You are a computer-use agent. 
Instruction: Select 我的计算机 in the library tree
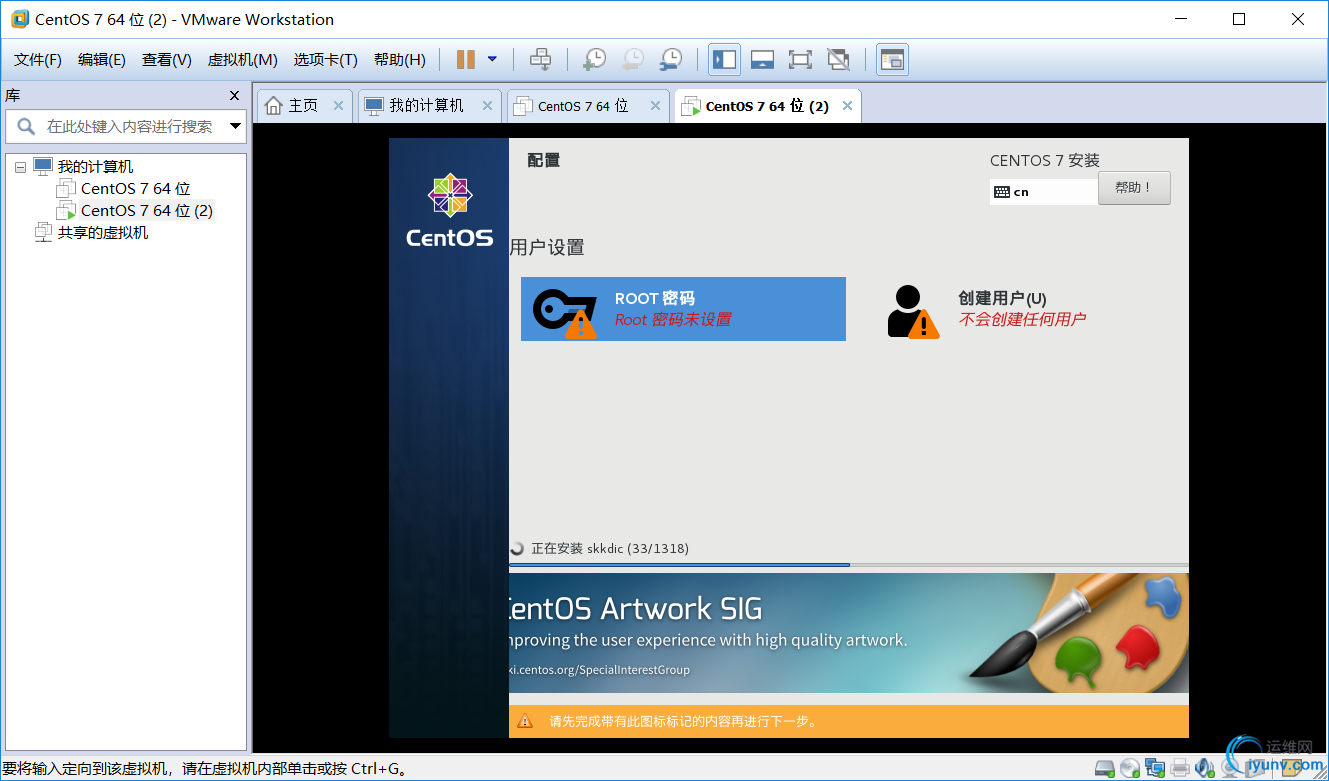click(95, 167)
